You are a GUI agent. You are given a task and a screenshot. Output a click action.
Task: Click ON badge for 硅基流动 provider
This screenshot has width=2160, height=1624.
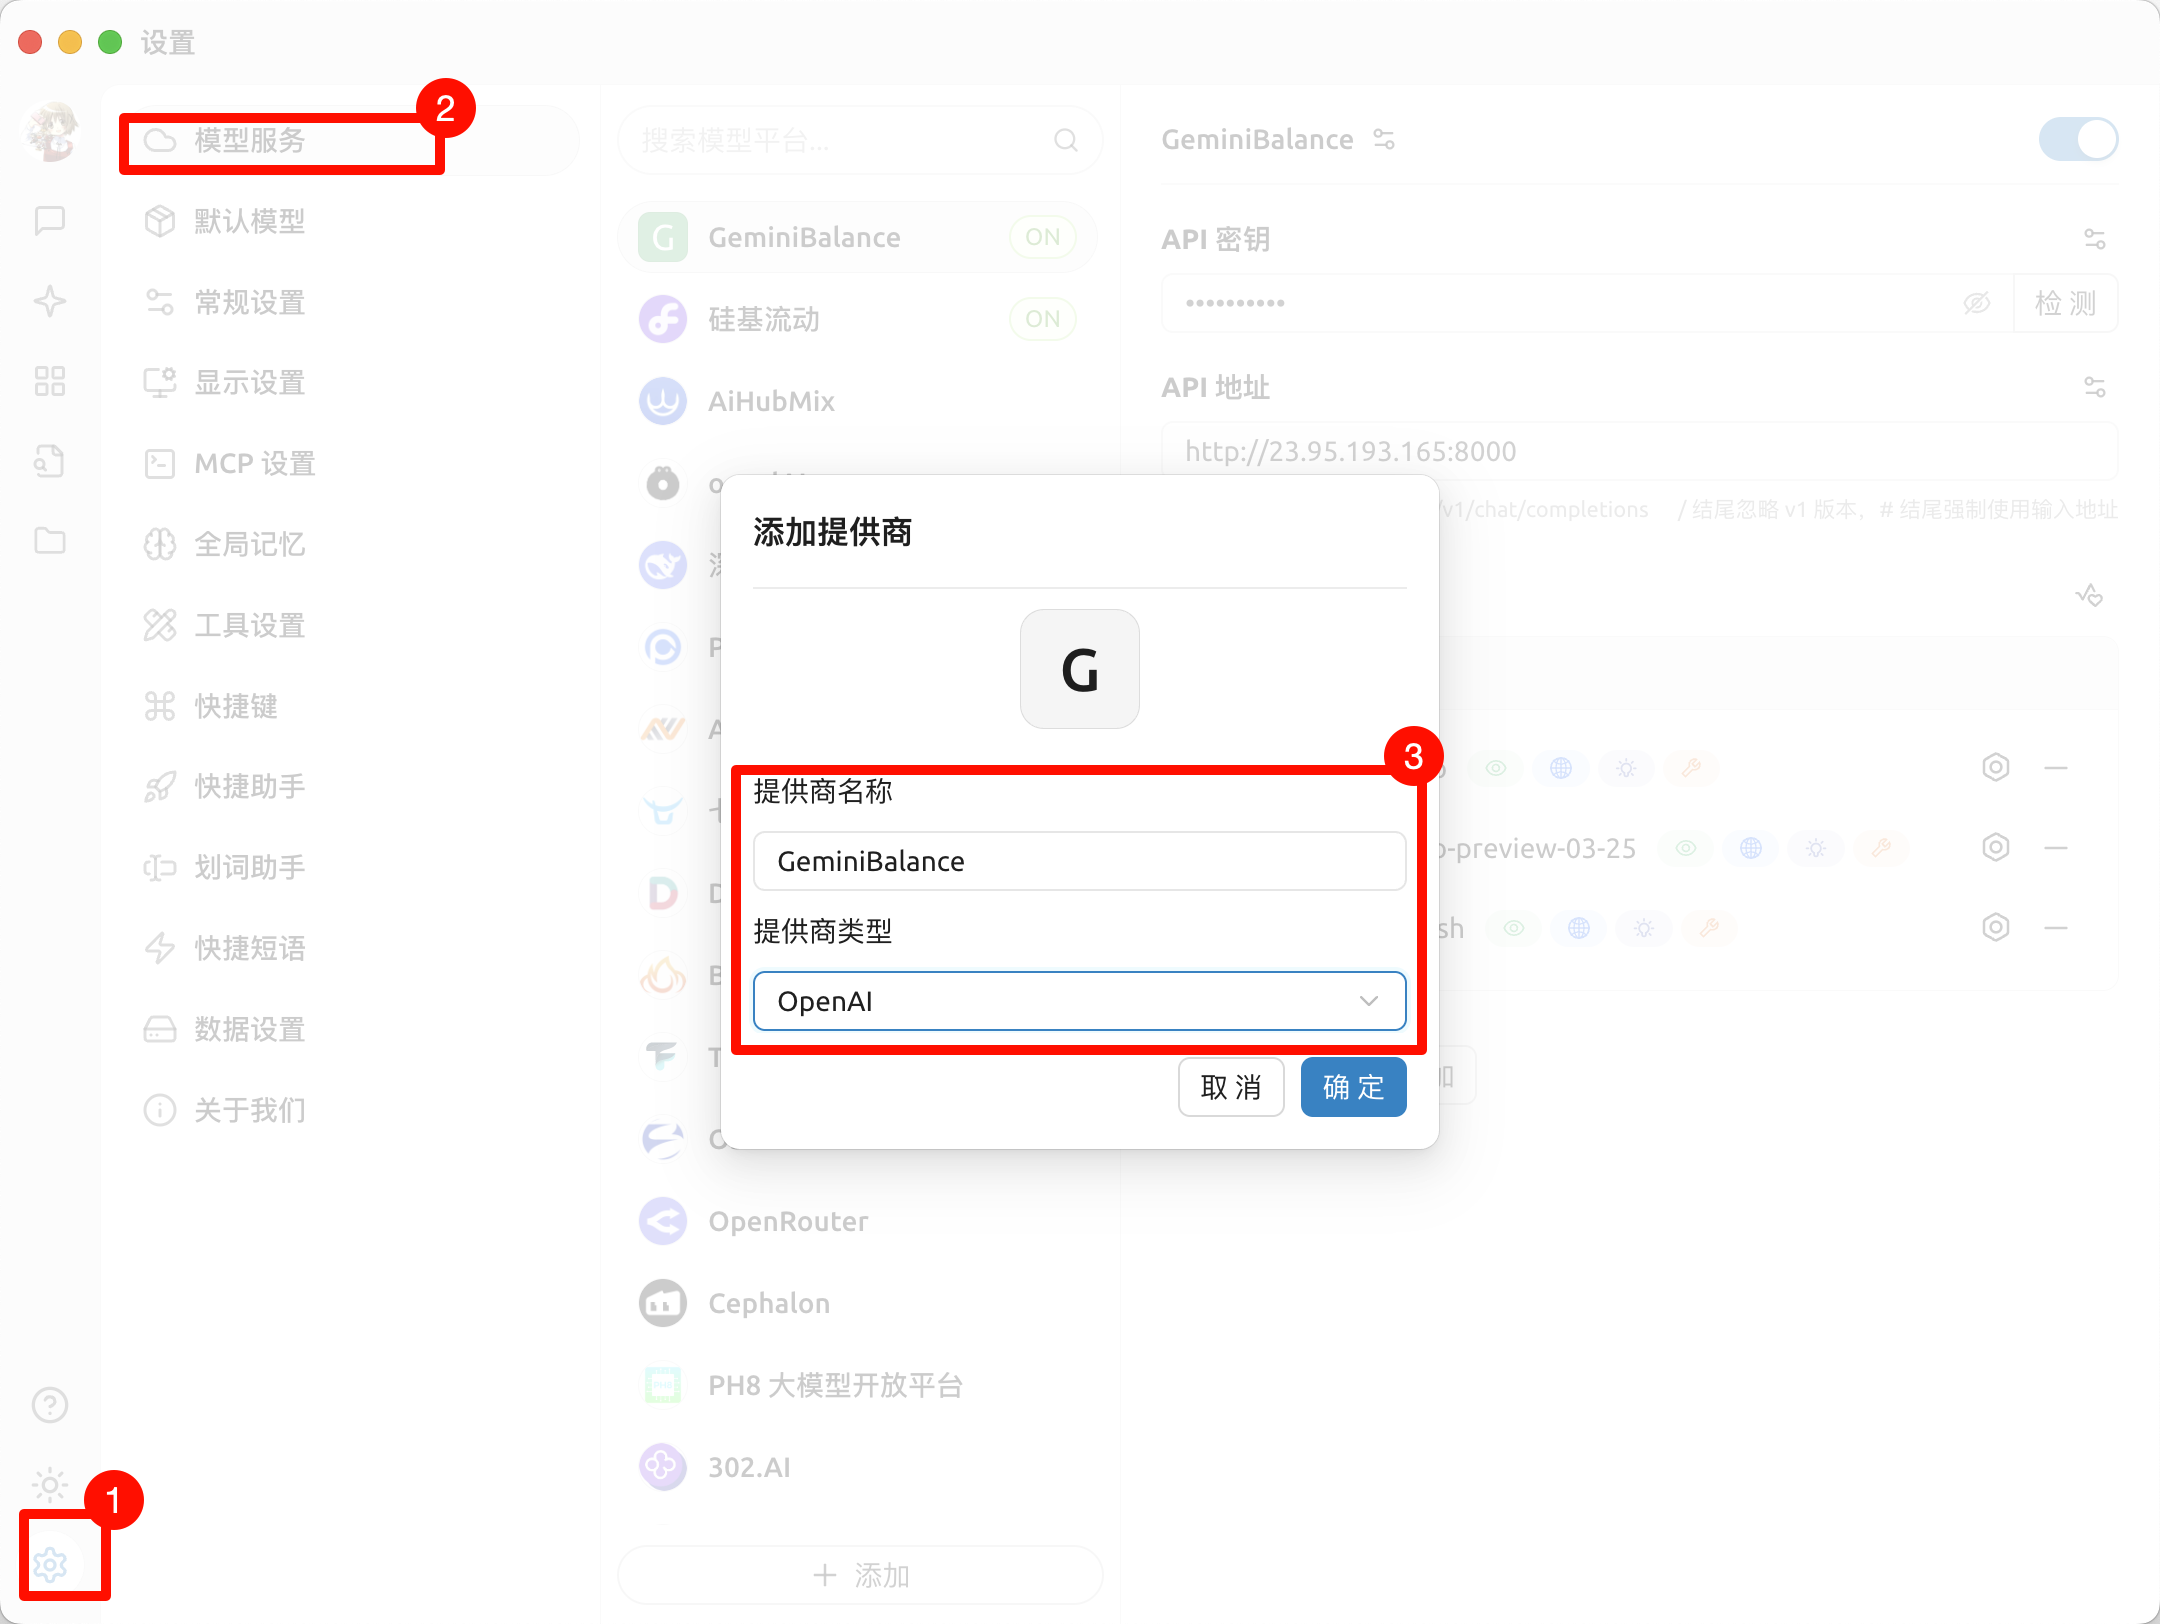(x=1042, y=319)
